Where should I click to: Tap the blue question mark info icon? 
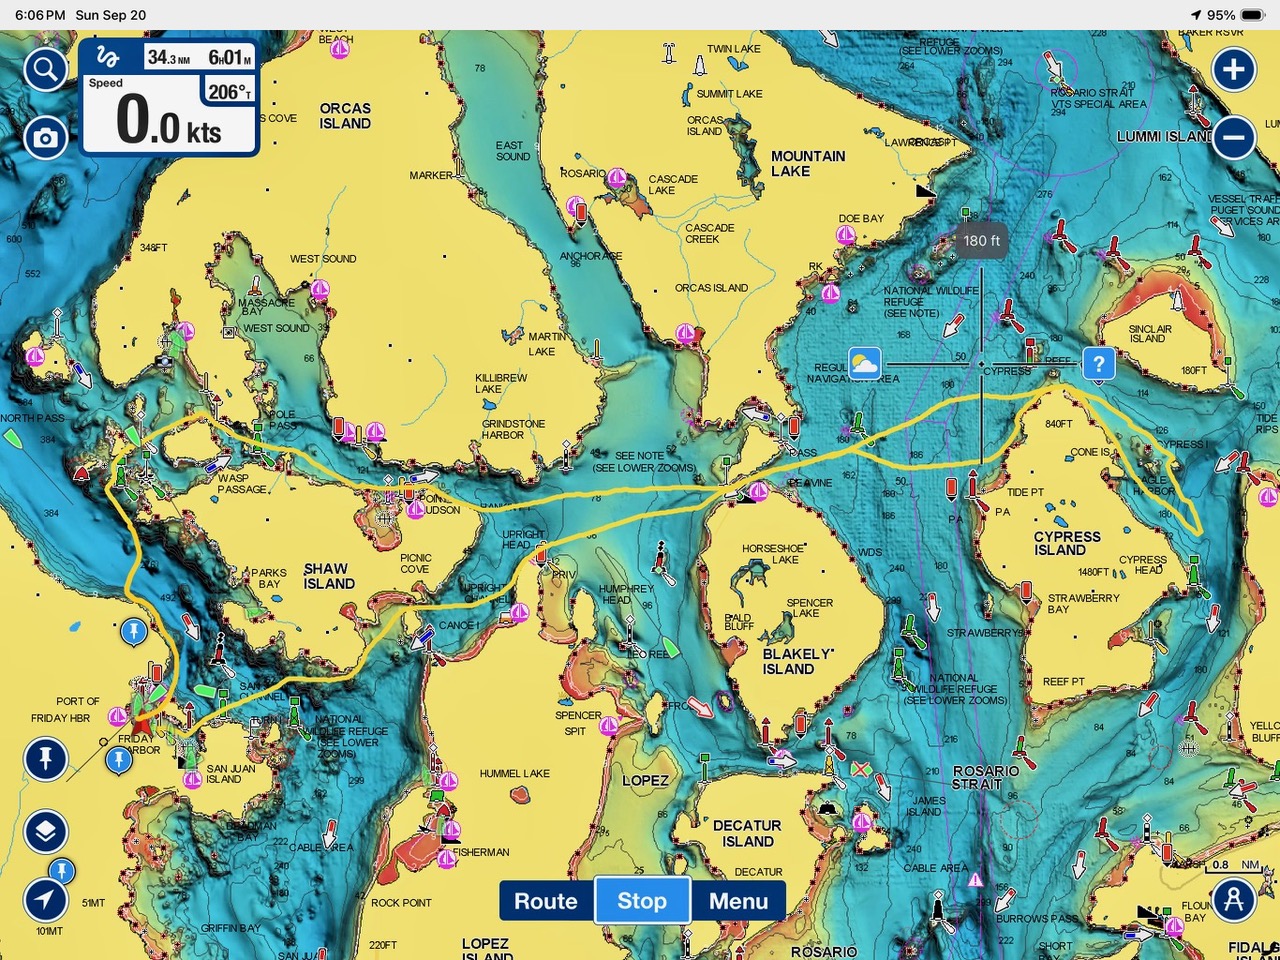pyautogui.click(x=1098, y=364)
